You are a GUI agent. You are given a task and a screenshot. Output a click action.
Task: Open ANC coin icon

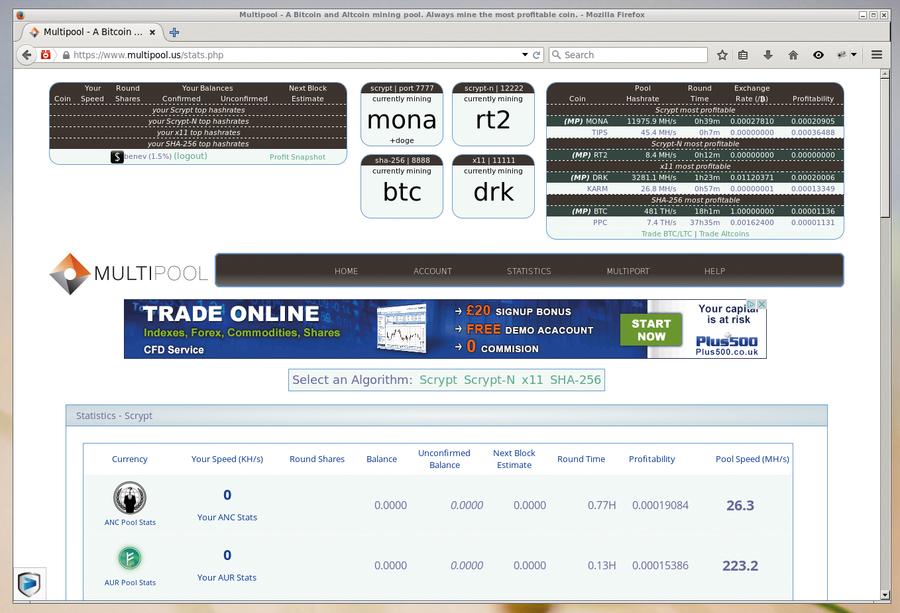pos(130,498)
